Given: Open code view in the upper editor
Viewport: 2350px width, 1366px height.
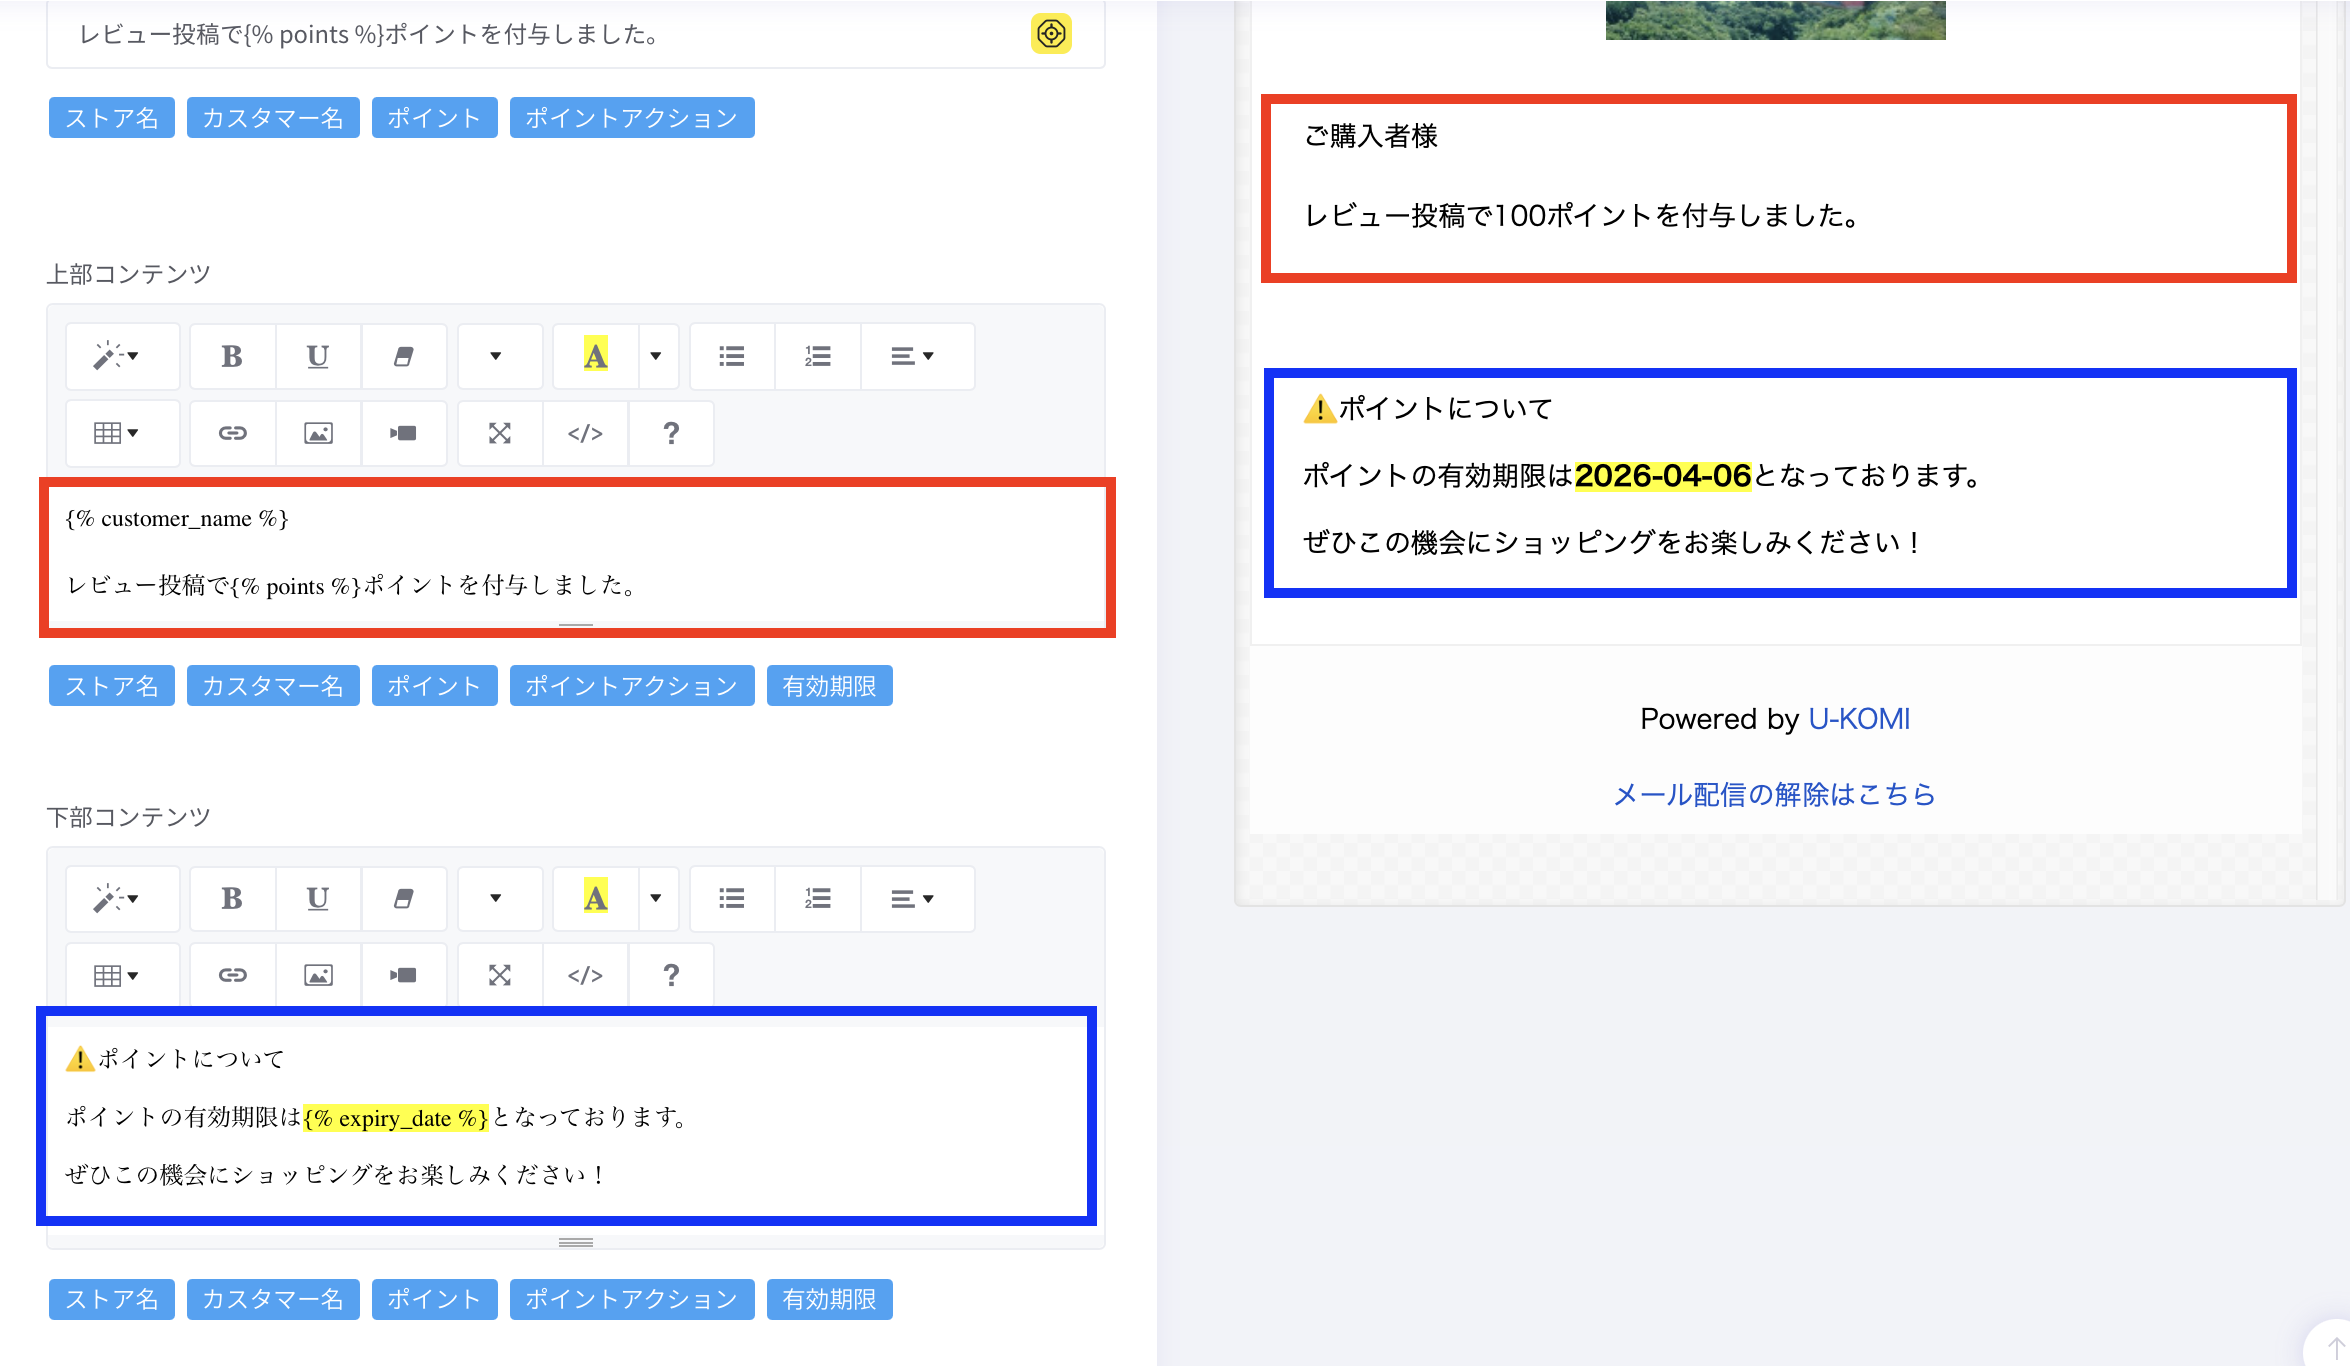Looking at the screenshot, I should [x=585, y=433].
